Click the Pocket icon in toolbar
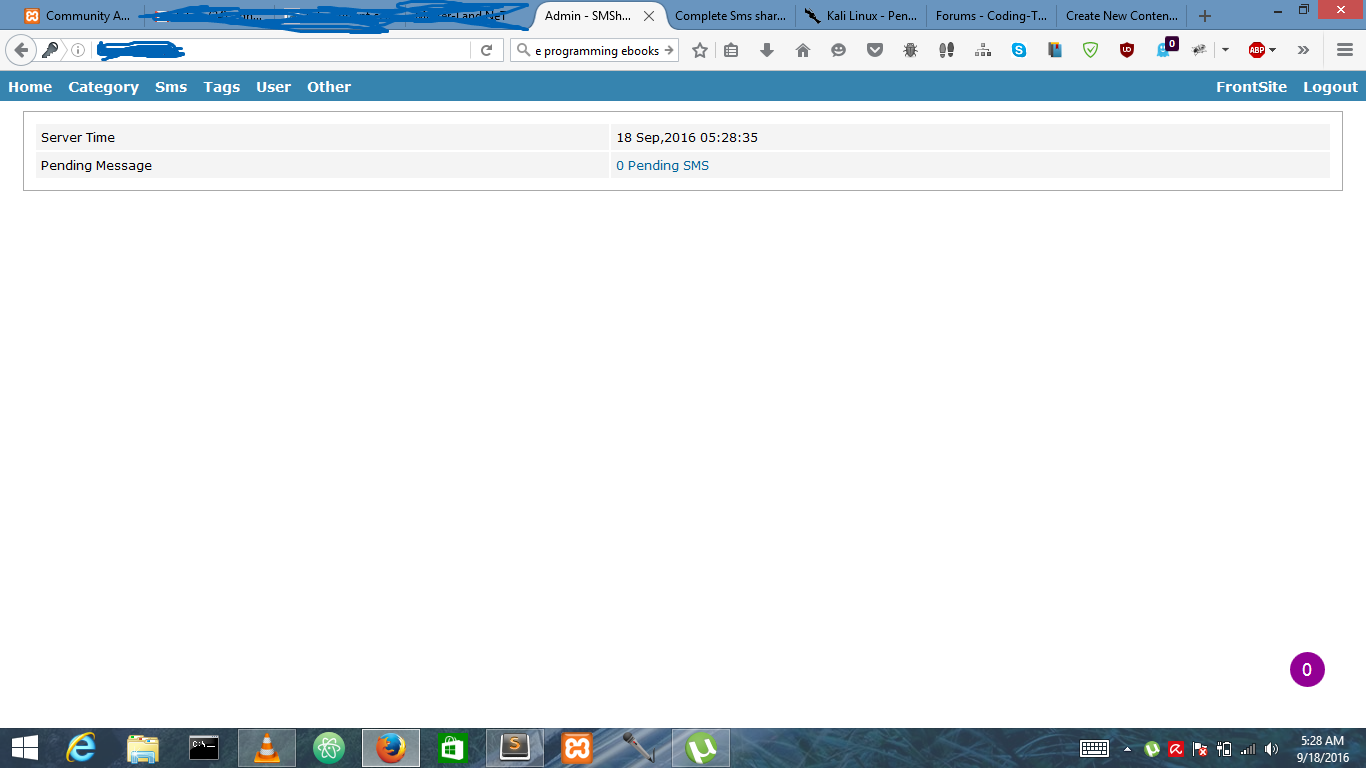 (x=875, y=50)
